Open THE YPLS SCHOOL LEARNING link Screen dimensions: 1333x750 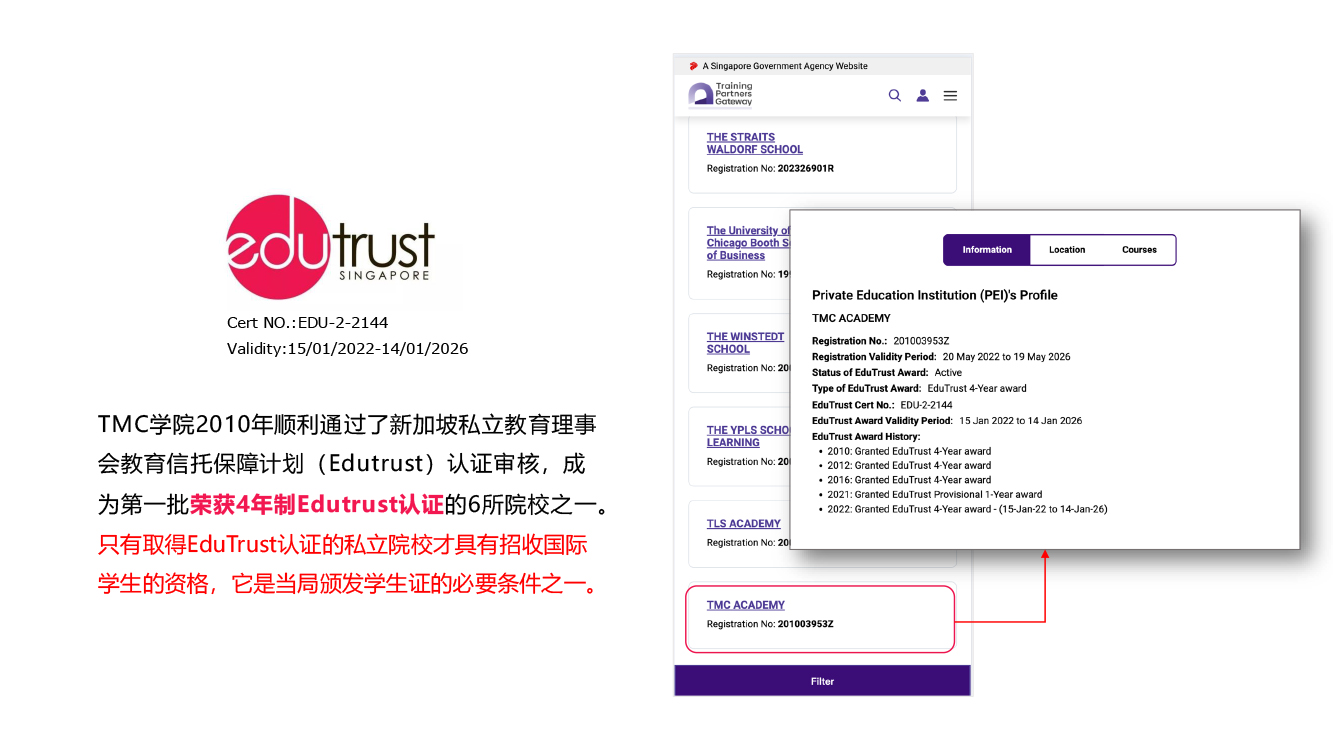point(749,436)
